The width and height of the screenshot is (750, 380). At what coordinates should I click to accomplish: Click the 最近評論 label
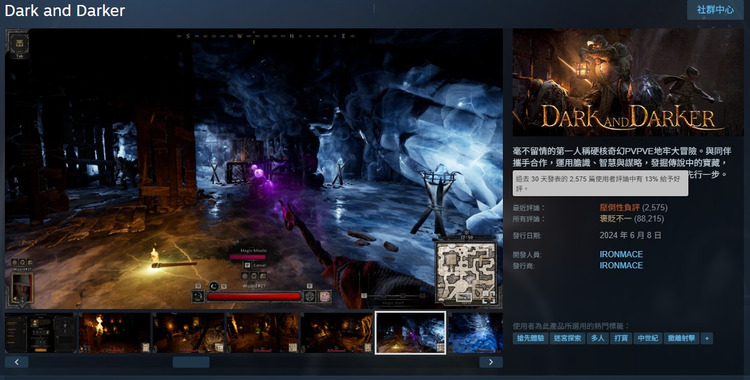coord(529,208)
